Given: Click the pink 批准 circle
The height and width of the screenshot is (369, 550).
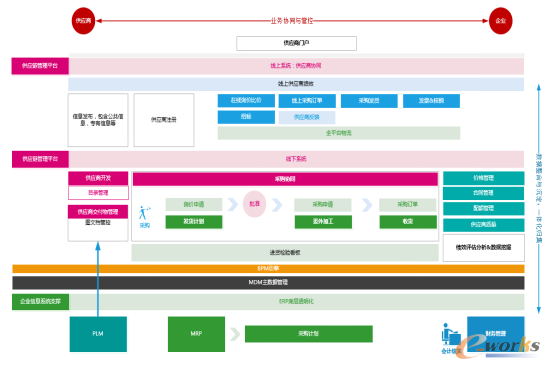Looking at the screenshot, I should [255, 204].
